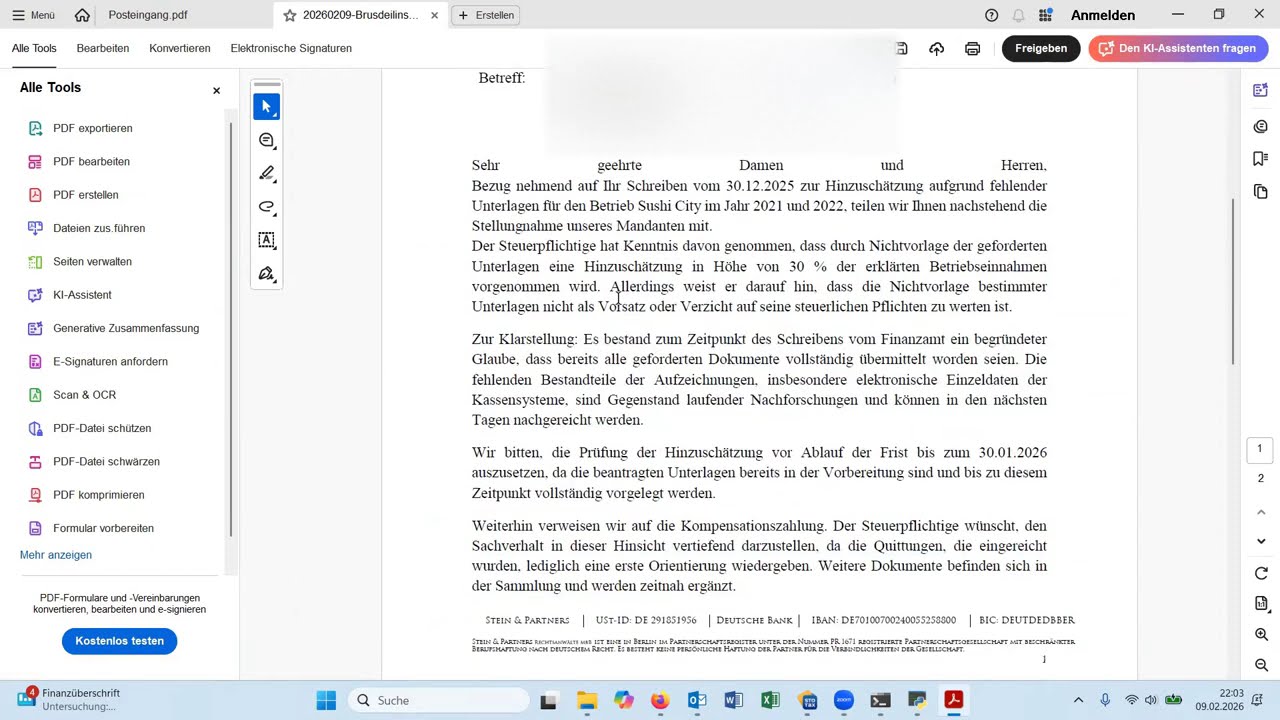Open Windows Start menu
Image resolution: width=1280 pixels, height=720 pixels.
click(326, 700)
